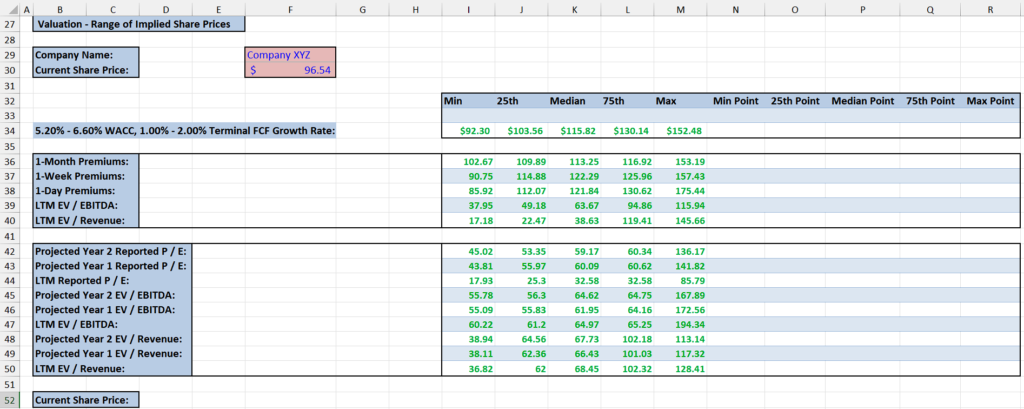The height and width of the screenshot is (409, 1024).
Task: Select row 52 header
Action: pyautogui.click(x=10, y=400)
